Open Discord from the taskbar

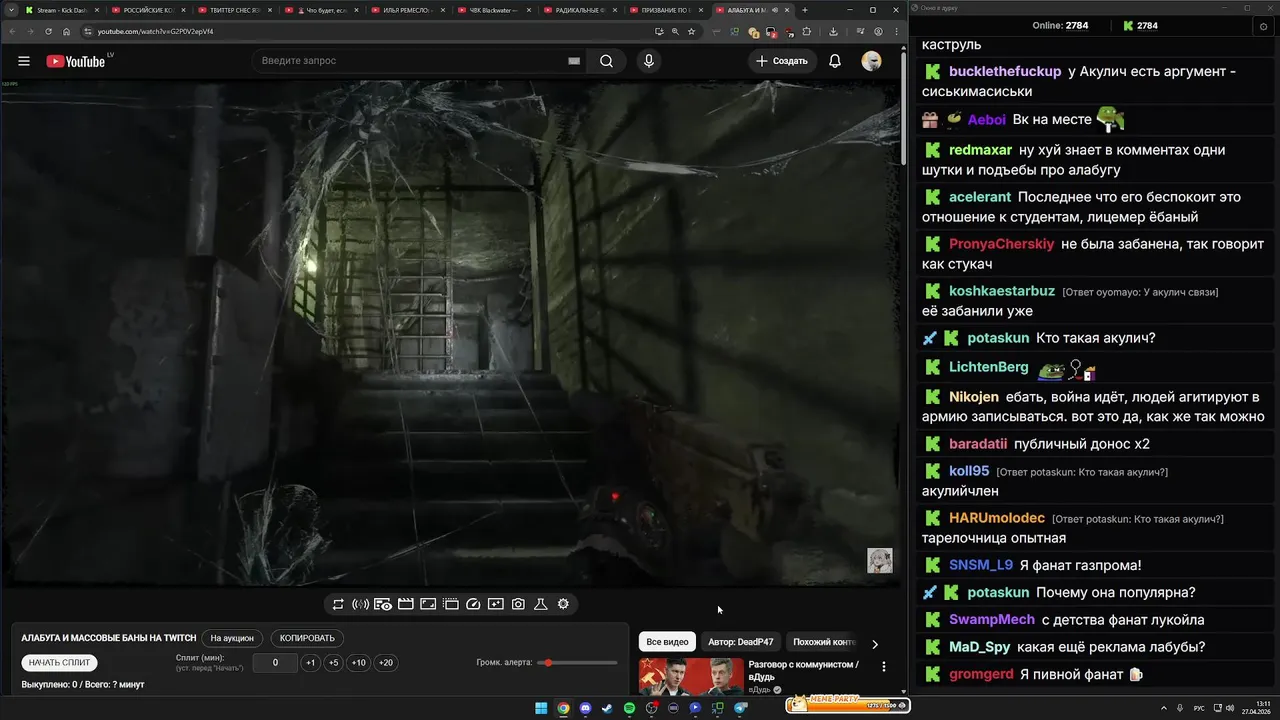585,708
